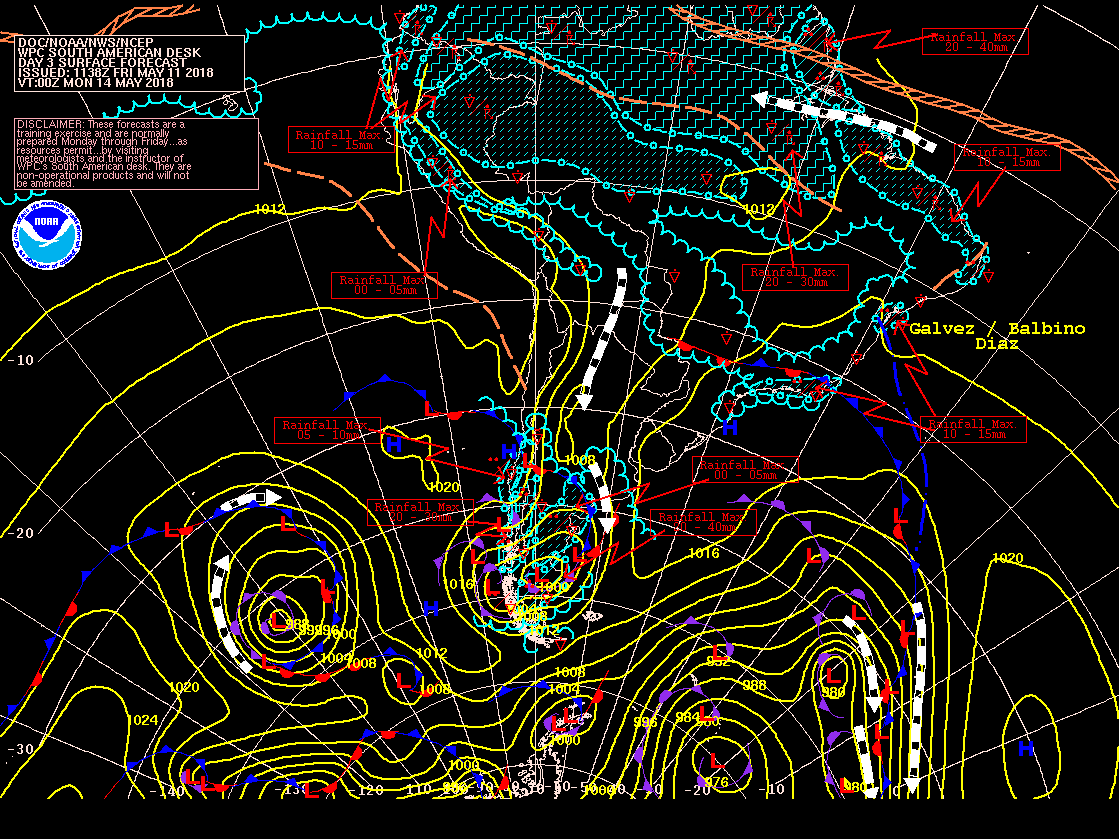Click the Galvez / Balbino forecaster name text

coord(997,329)
